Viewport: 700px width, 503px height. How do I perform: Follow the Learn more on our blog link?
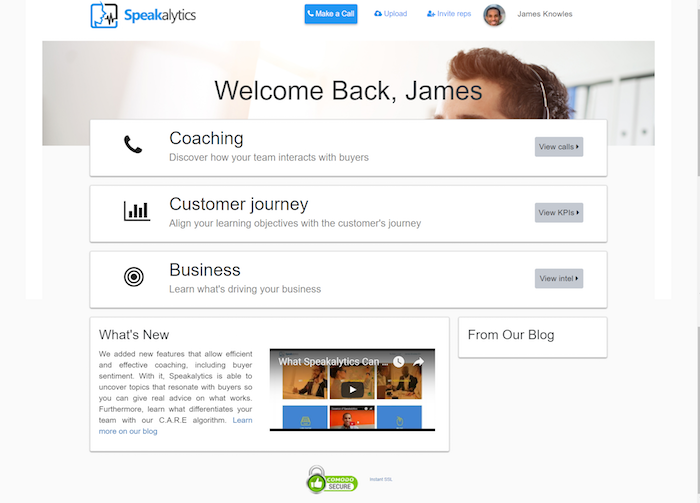coord(175,426)
